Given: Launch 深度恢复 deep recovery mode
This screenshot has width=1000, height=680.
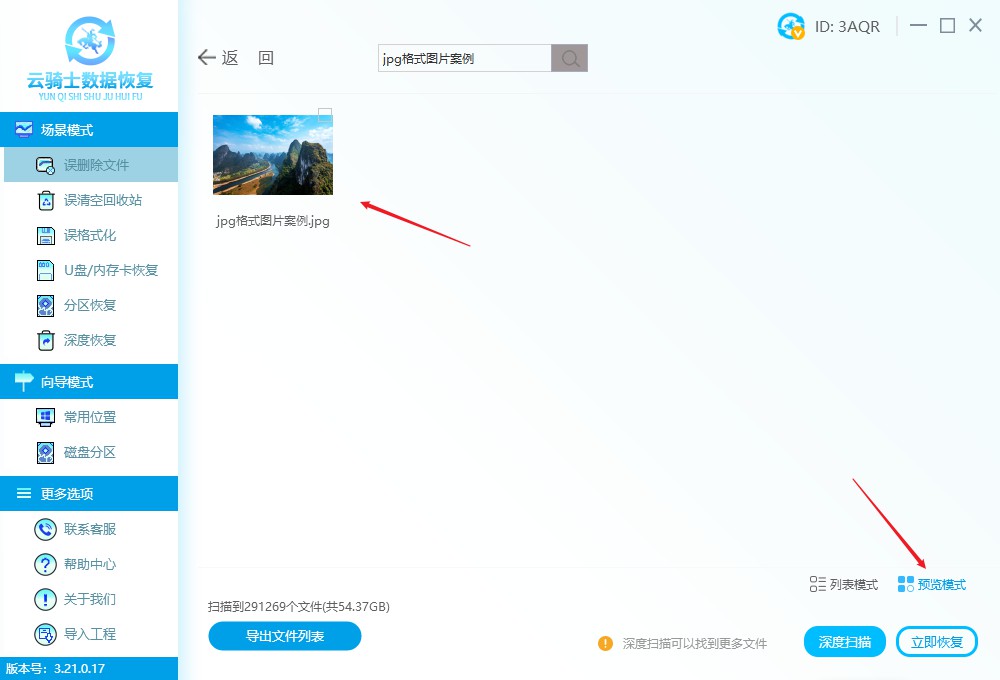Looking at the screenshot, I should tap(90, 340).
